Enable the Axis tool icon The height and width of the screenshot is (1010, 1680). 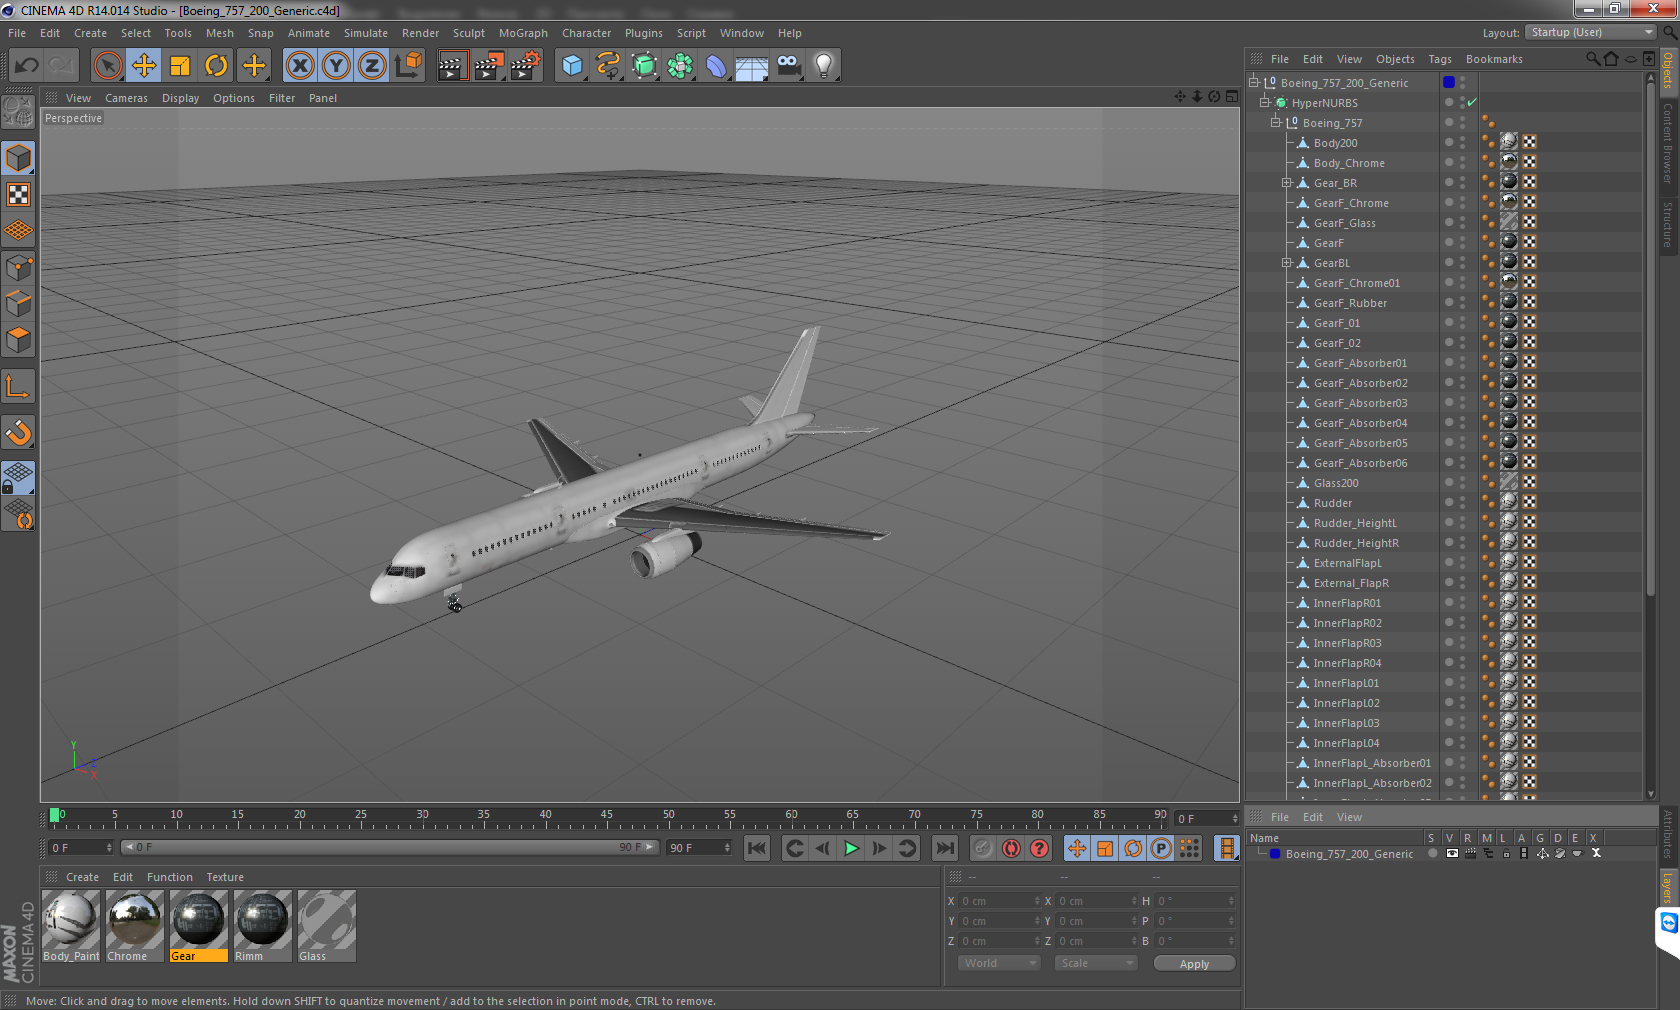pyautogui.click(x=18, y=386)
